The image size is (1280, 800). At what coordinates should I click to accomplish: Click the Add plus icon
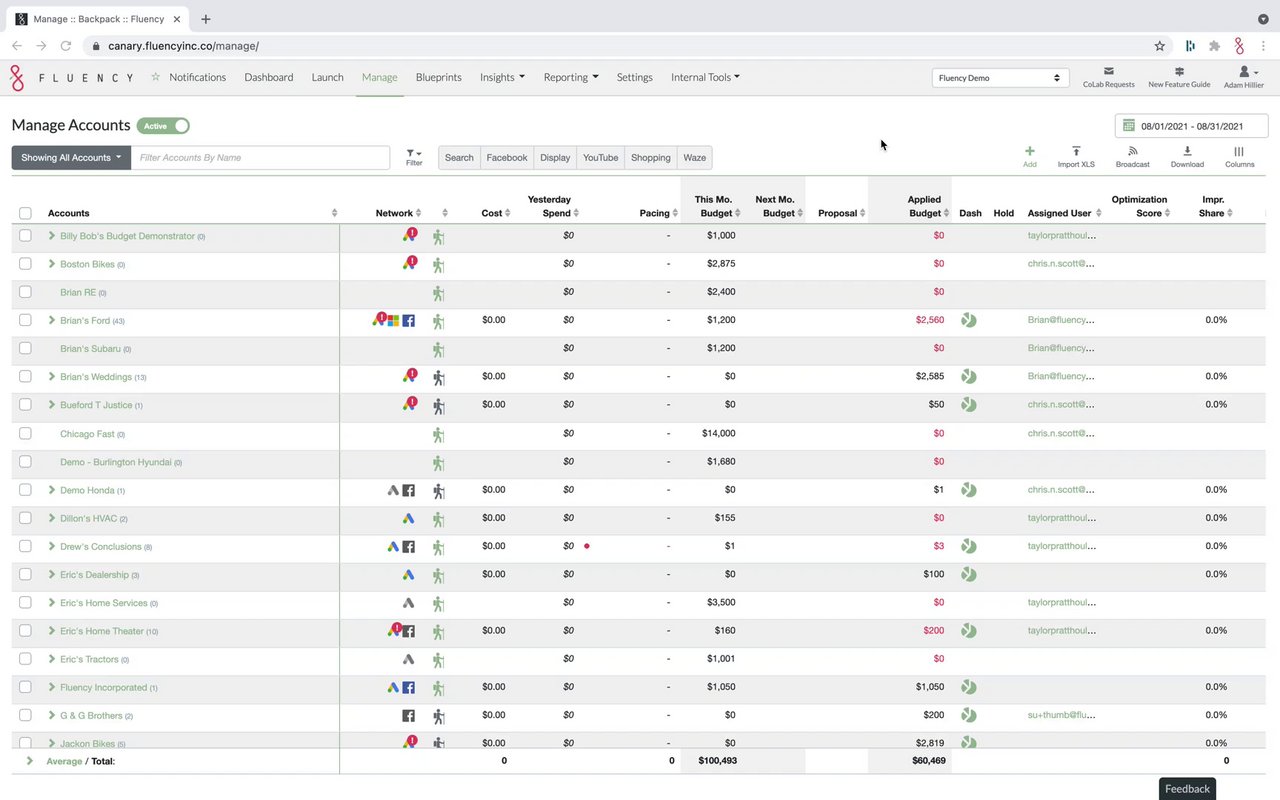[x=1030, y=151]
